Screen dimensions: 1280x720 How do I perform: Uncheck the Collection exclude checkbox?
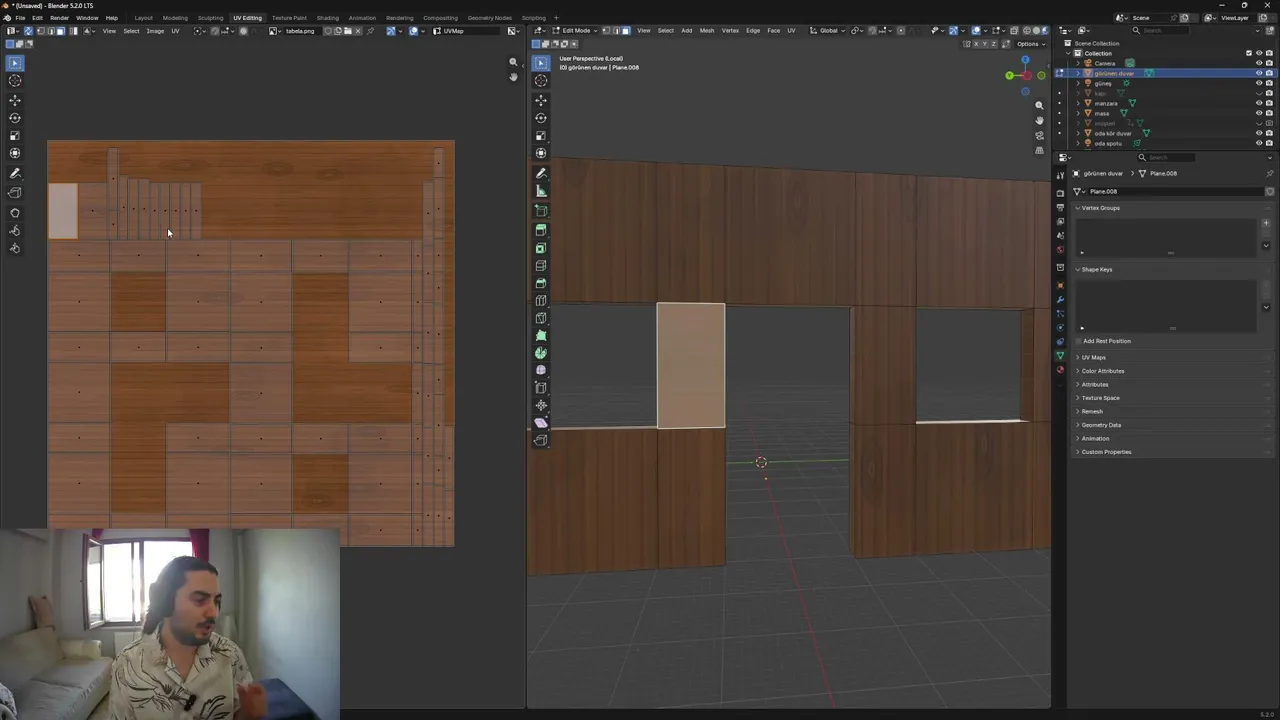(x=1249, y=53)
